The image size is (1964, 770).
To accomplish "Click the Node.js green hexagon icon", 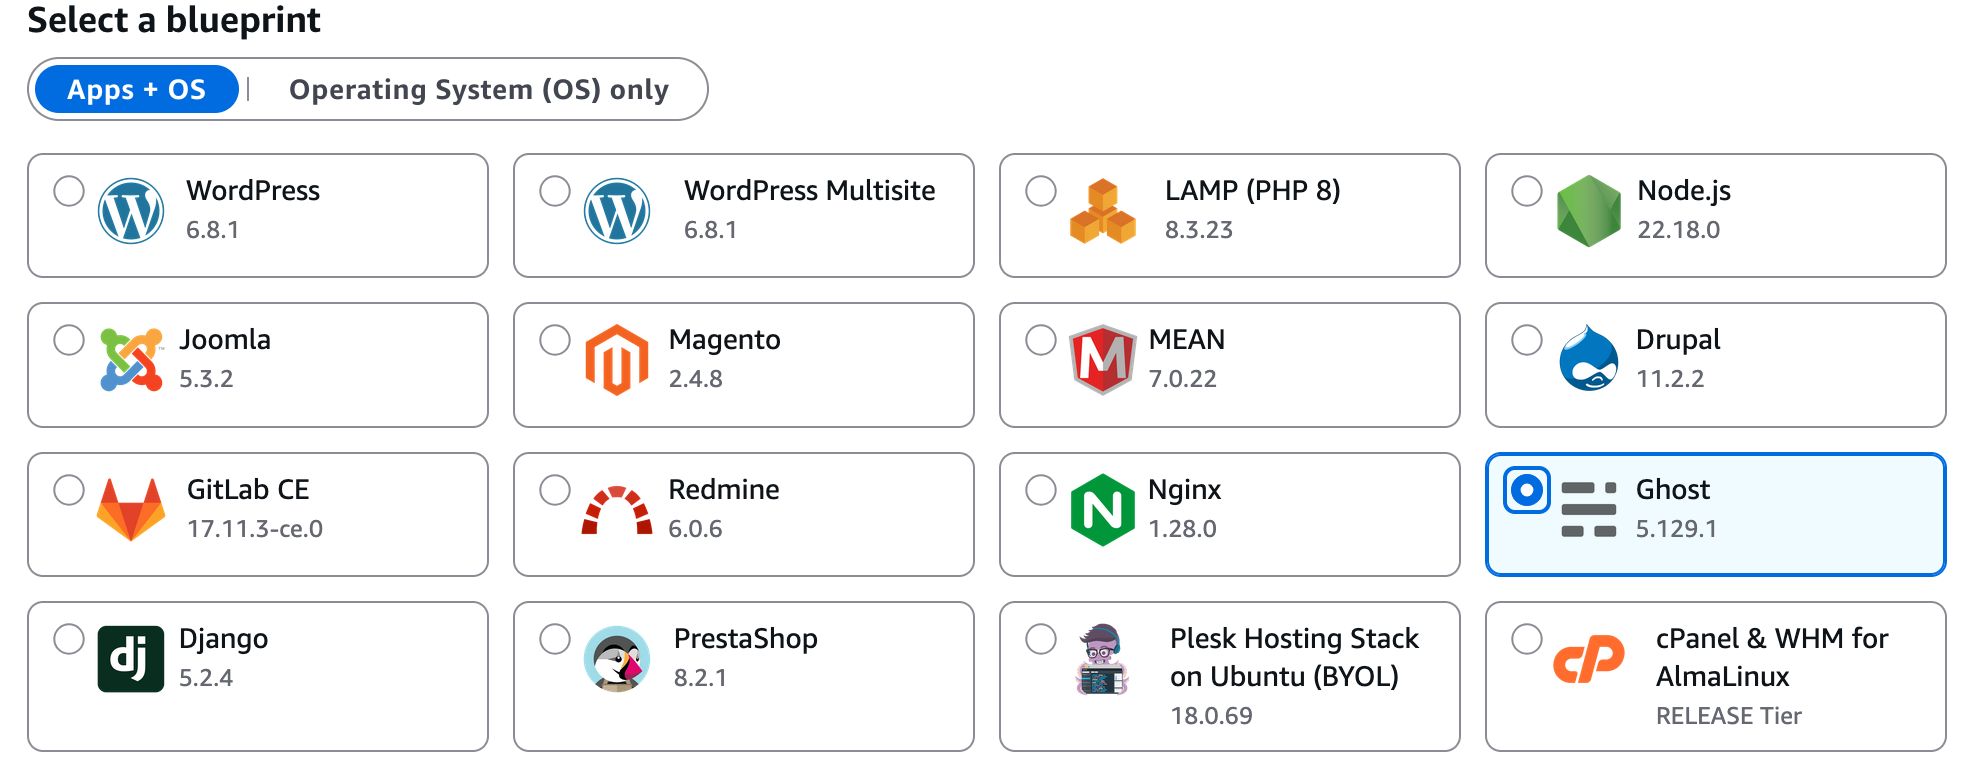I will pos(1588,211).
